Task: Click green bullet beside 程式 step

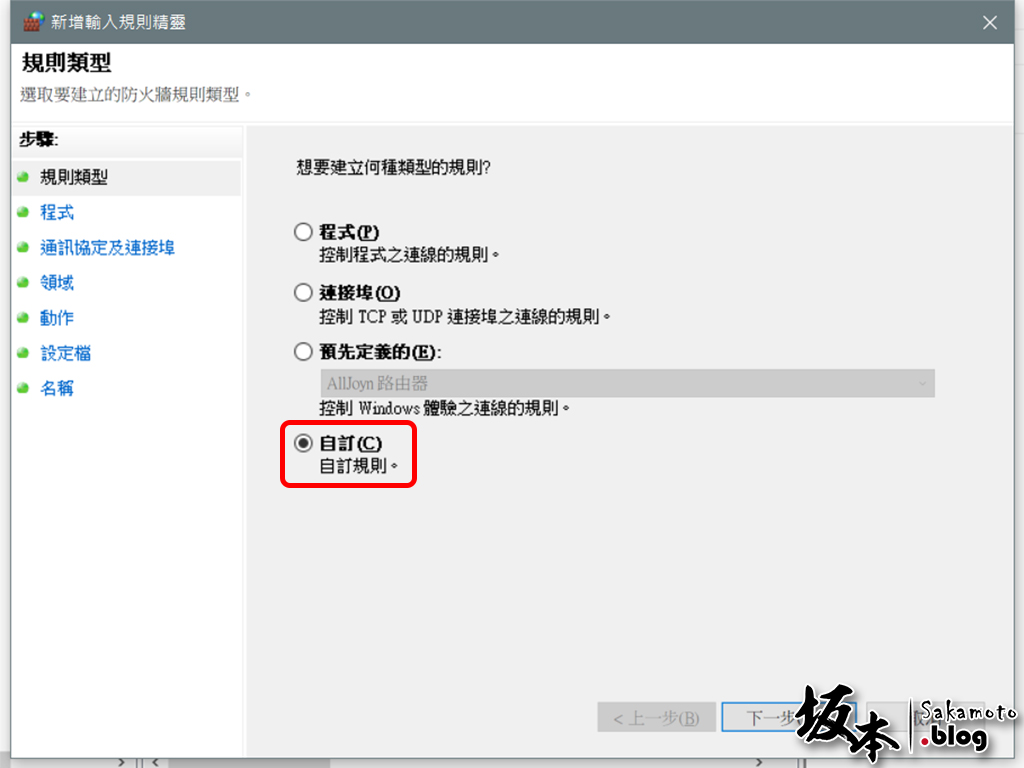Action: click(x=24, y=212)
